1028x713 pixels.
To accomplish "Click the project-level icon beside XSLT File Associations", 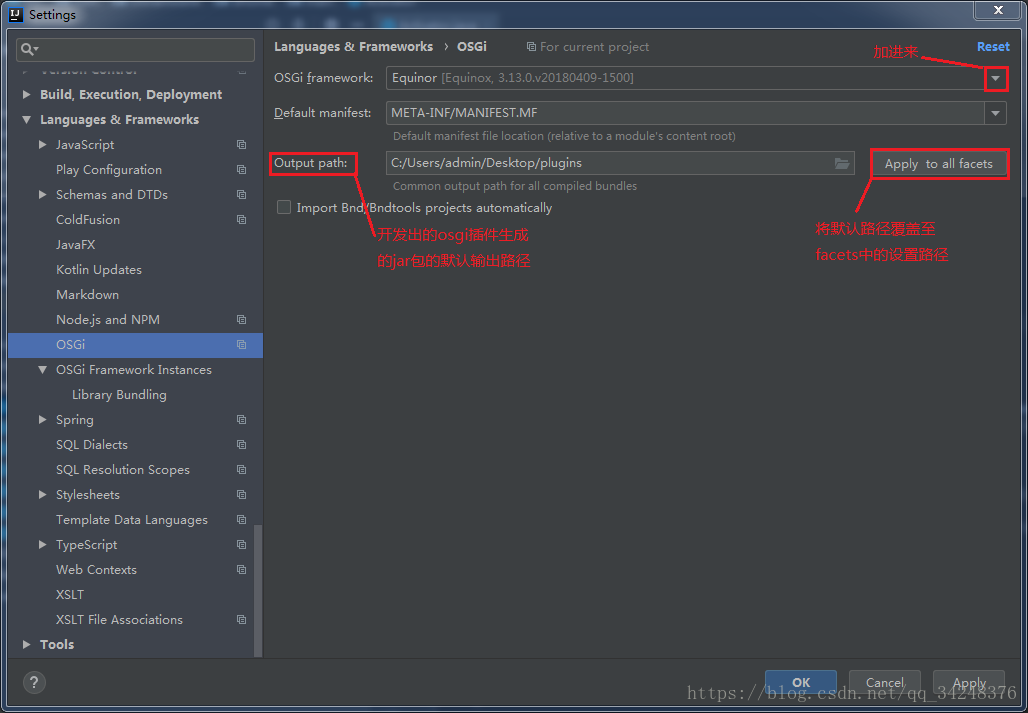I will coord(241,619).
